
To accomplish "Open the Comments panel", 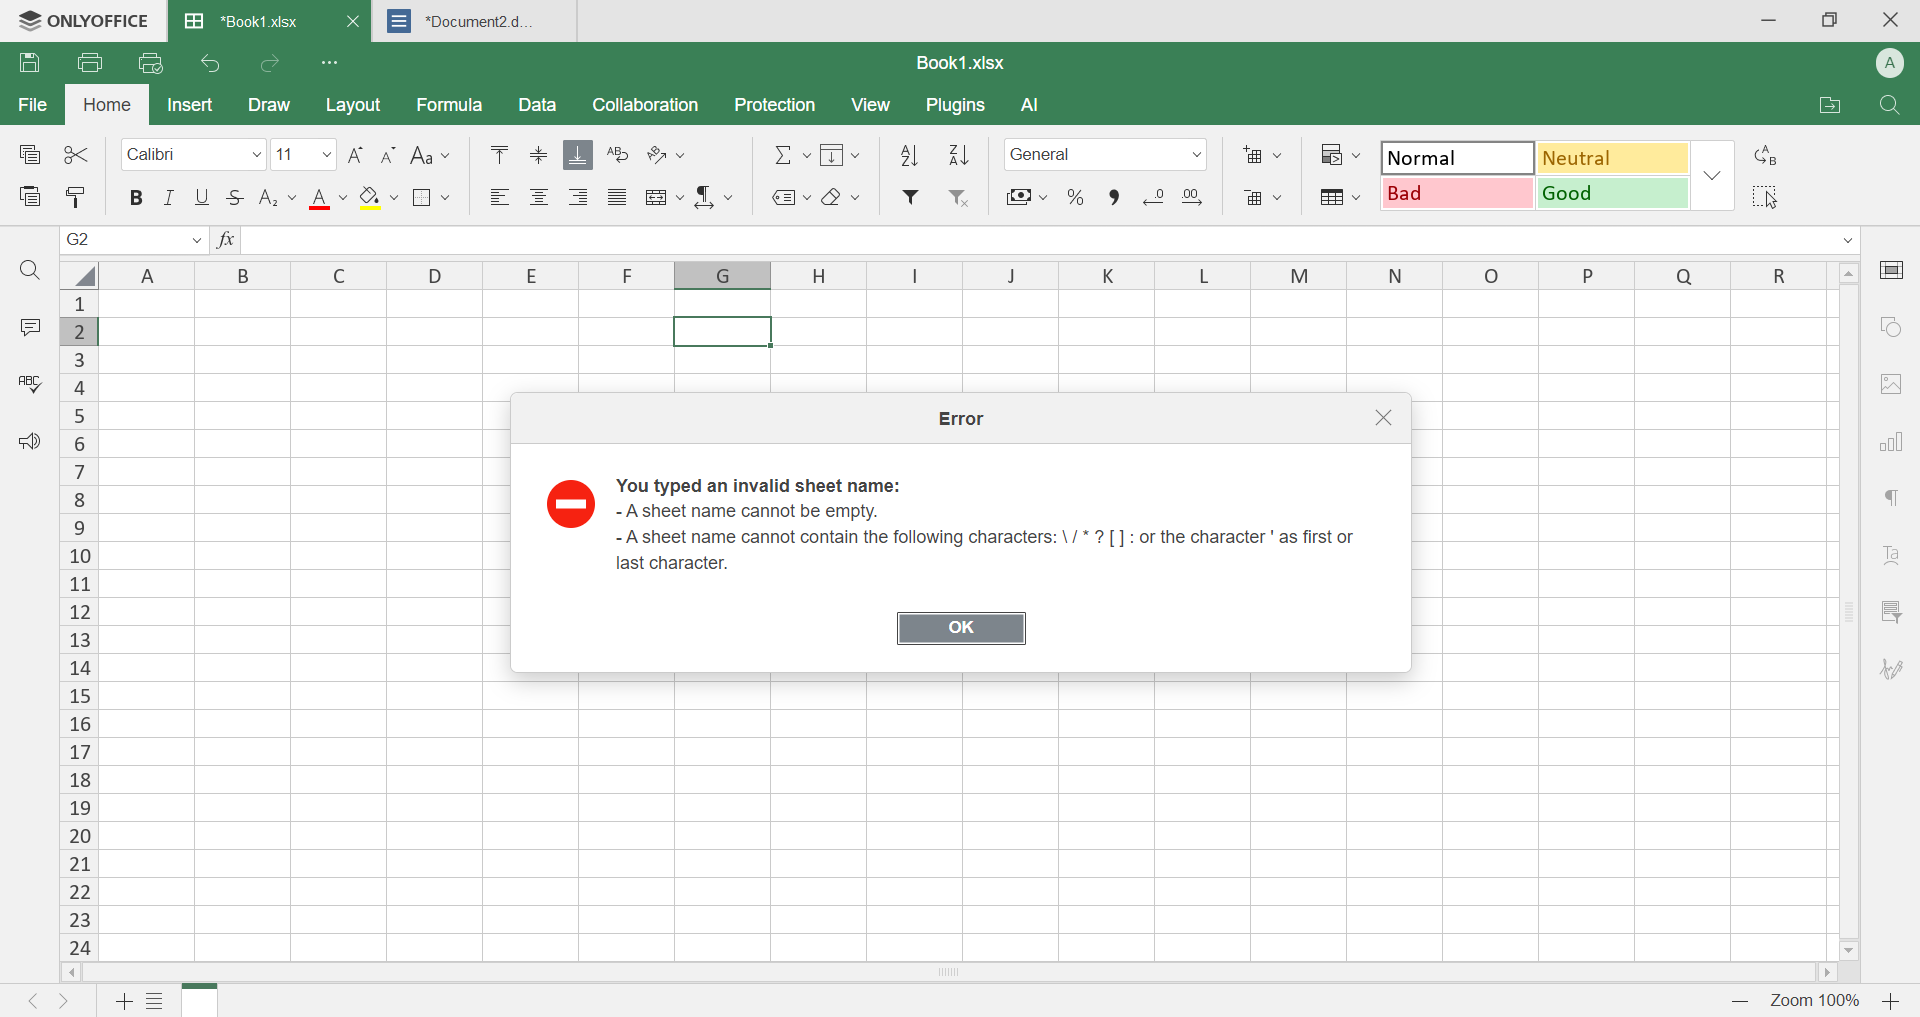I will (30, 327).
